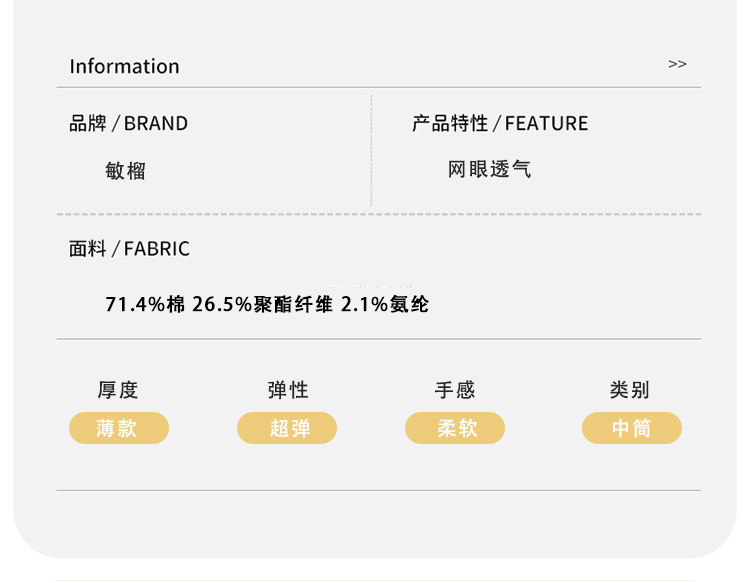Click the 2.1%氨纶 fabric text
Screen dimensions: 750x583
click(385, 304)
